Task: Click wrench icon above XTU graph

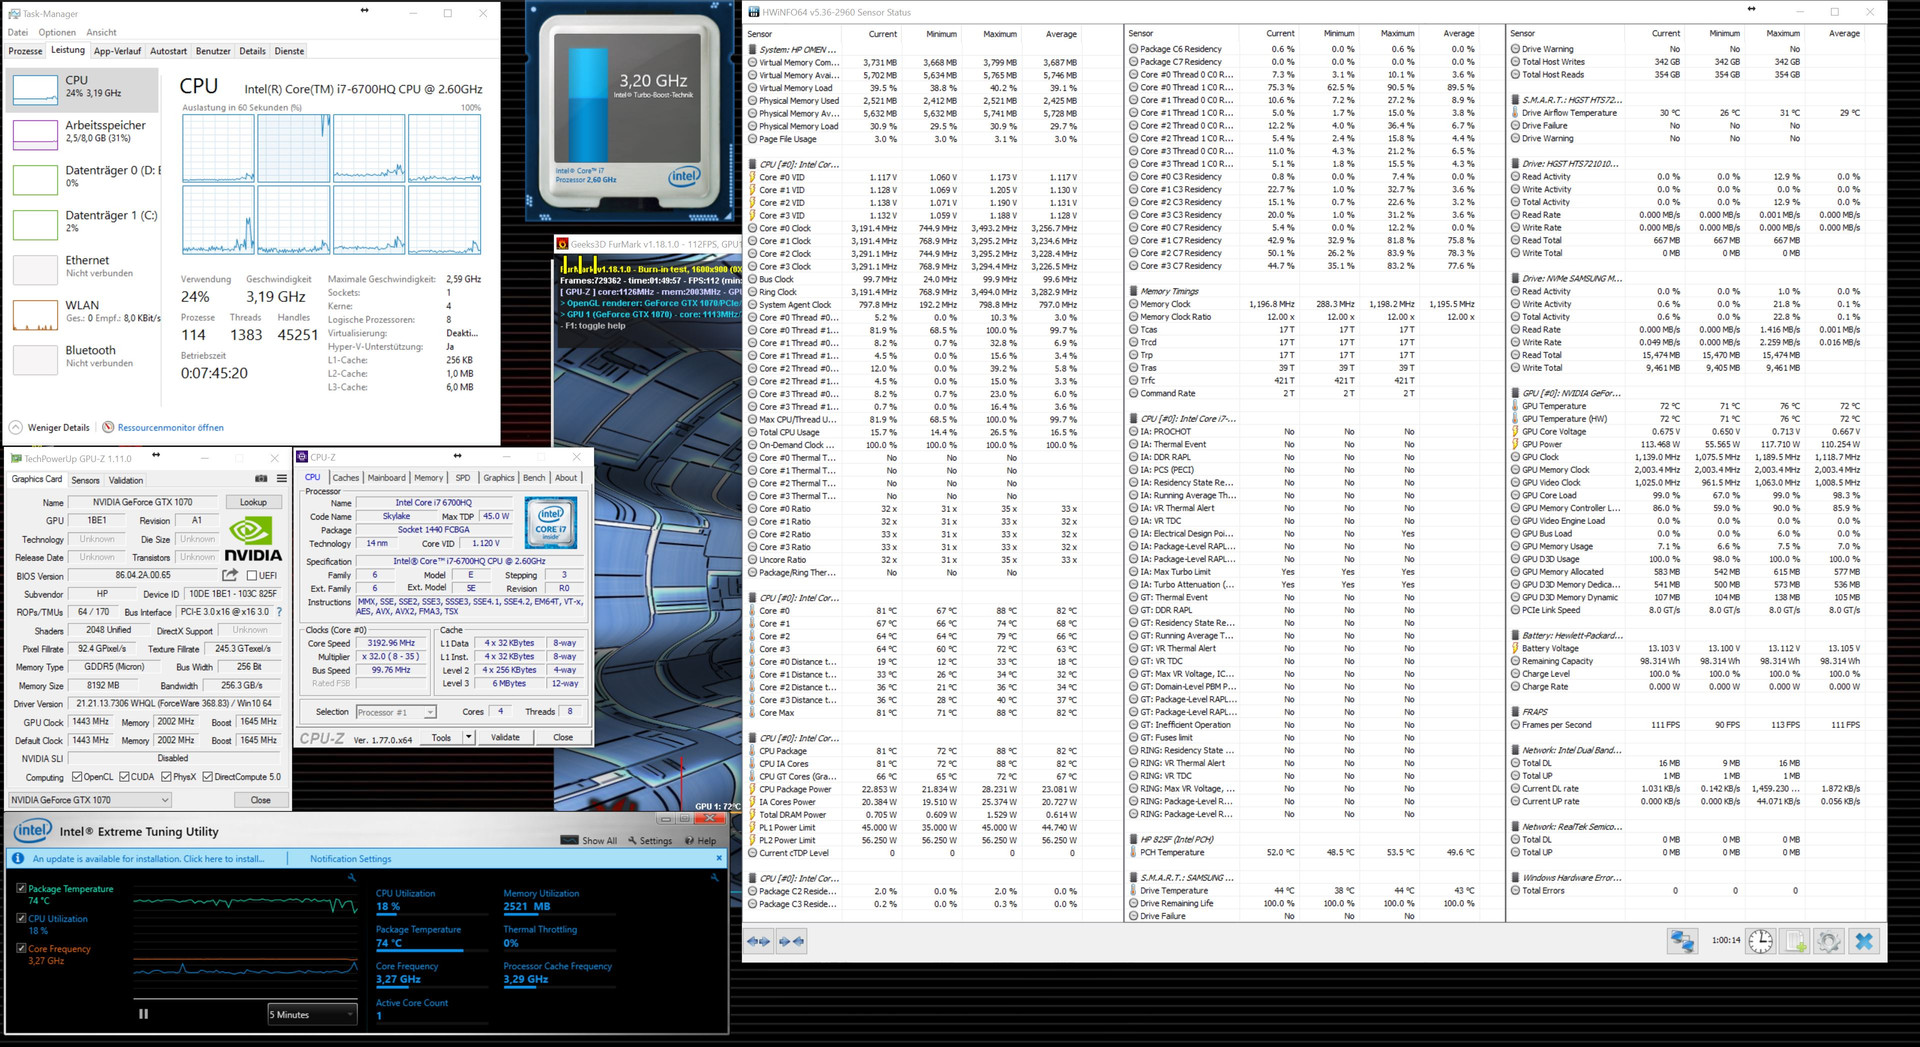Action: [352, 877]
